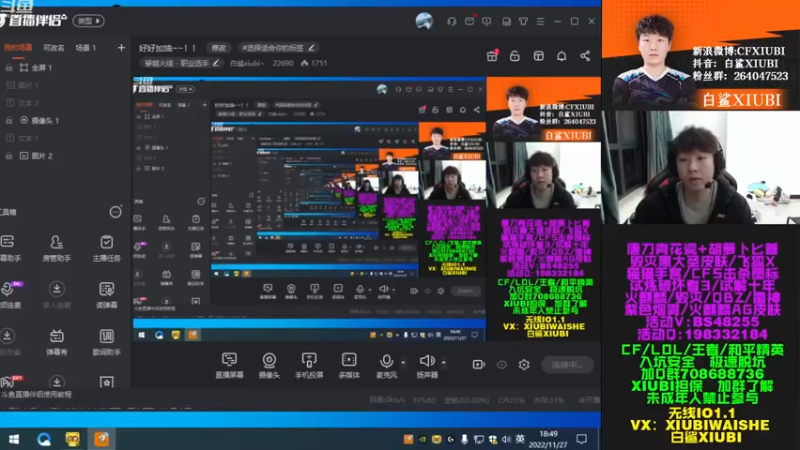Select the 文本 2 source row
The height and width of the screenshot is (450, 800).
tap(65, 103)
